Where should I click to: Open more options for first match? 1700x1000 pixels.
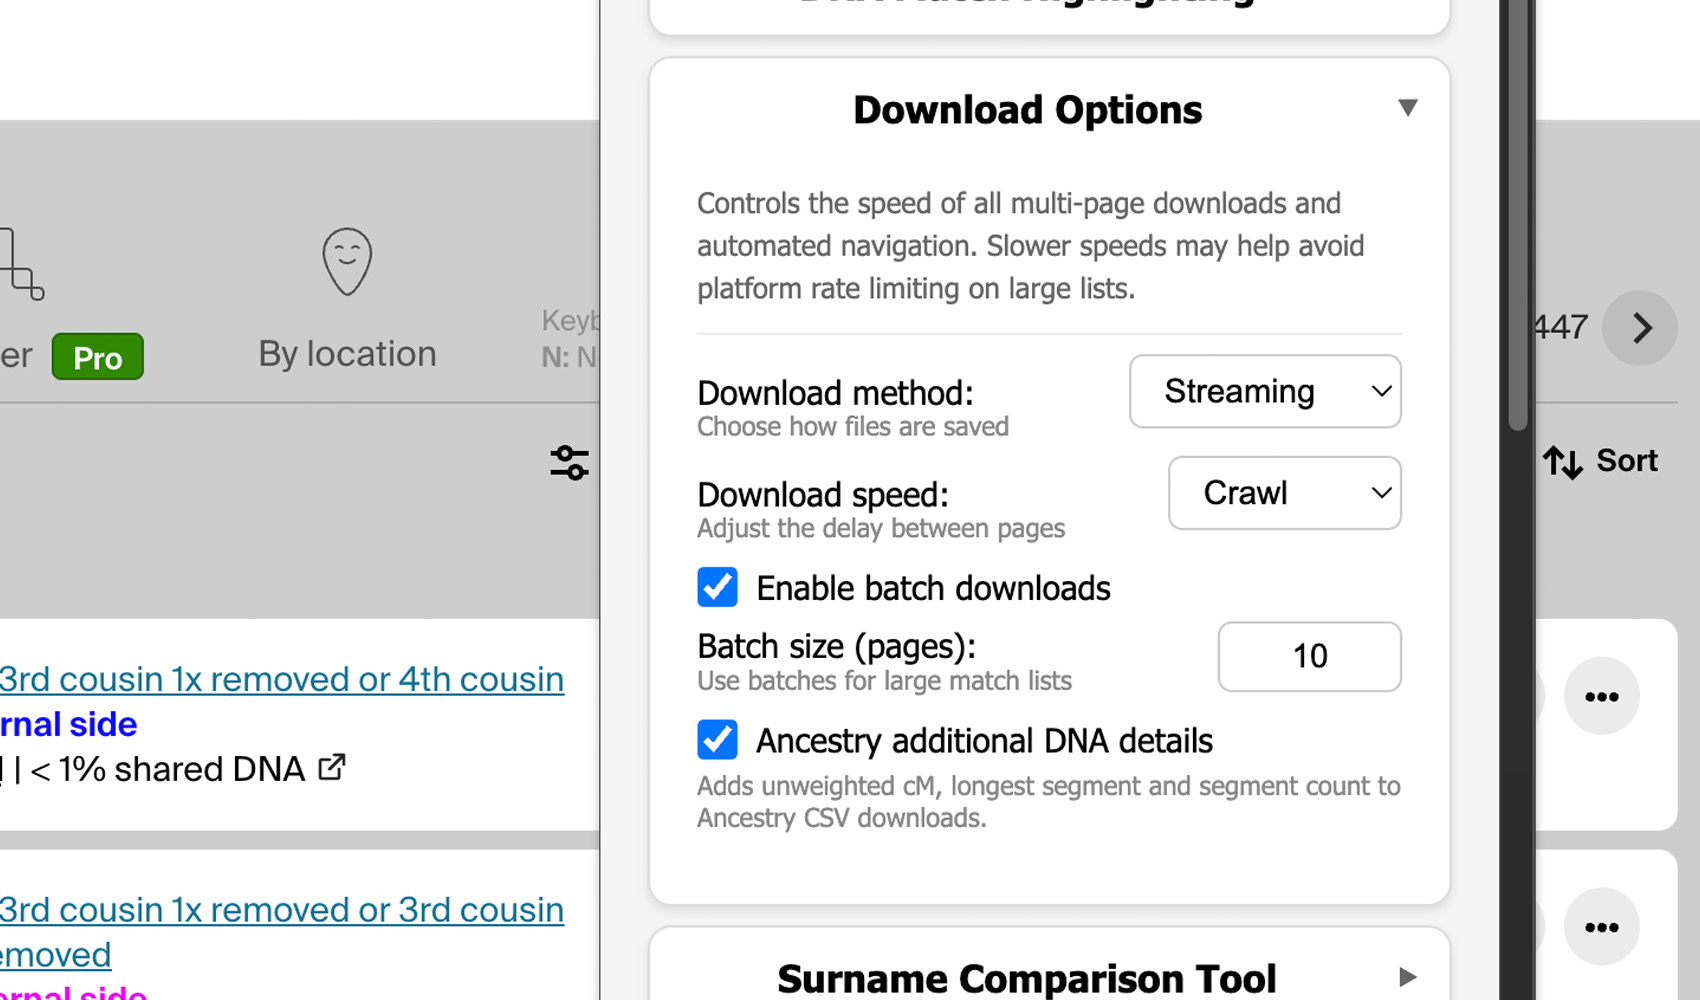point(1601,696)
